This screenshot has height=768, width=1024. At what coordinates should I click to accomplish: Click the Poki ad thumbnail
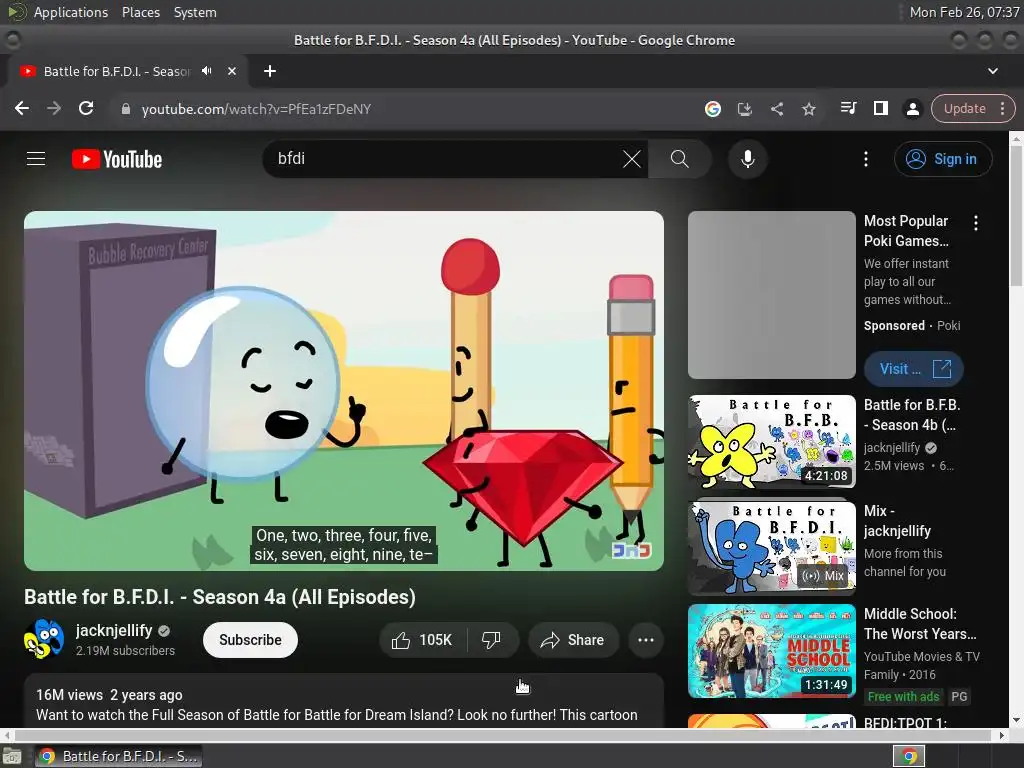coord(771,295)
